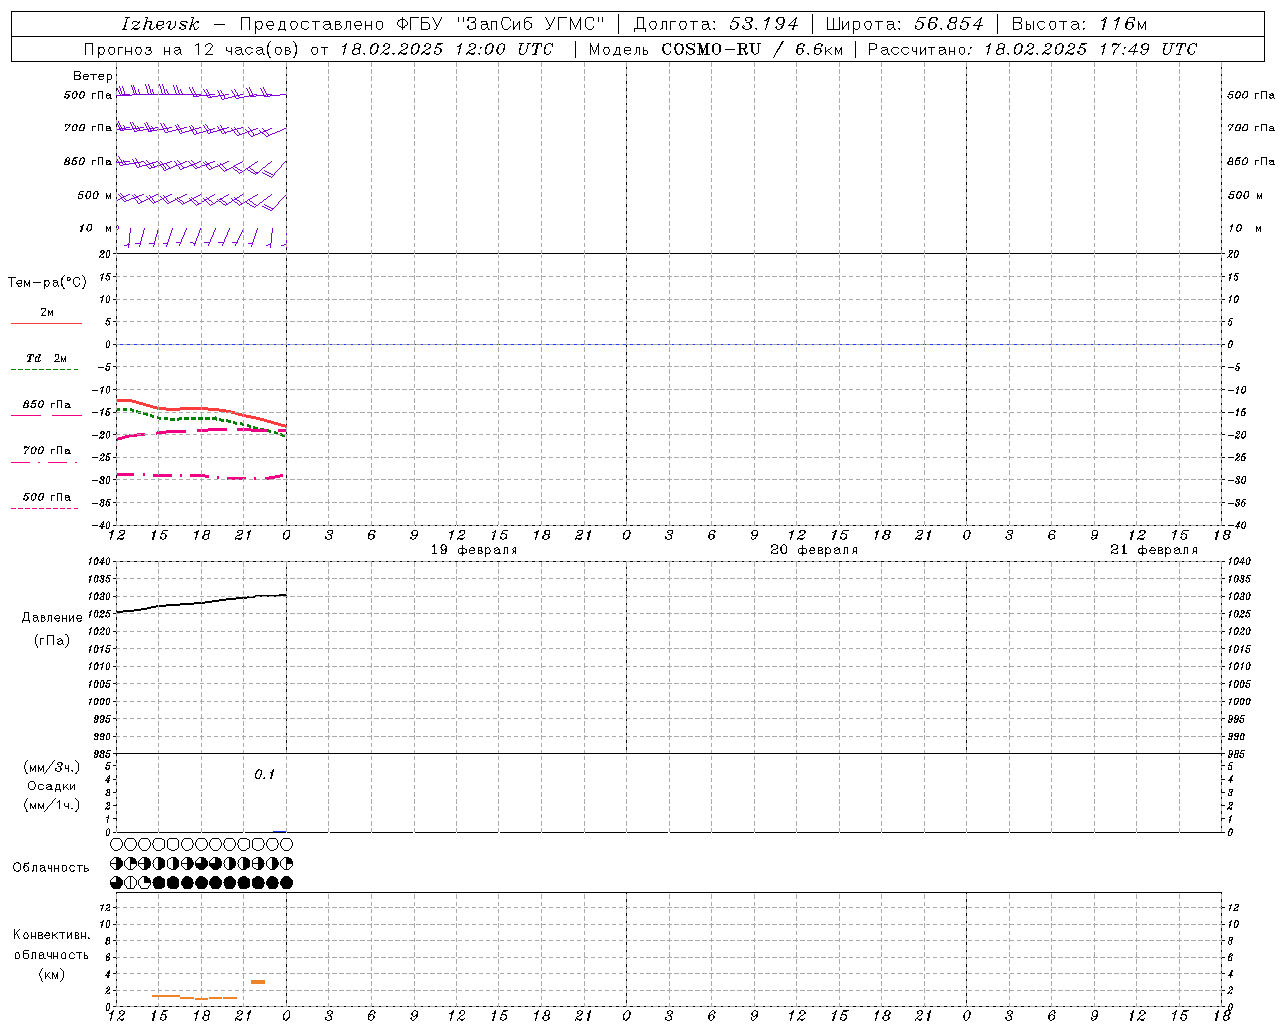The width and height of the screenshot is (1280, 1024).
Task: Click the 0.1 precipitation amount value
Action: click(x=264, y=774)
